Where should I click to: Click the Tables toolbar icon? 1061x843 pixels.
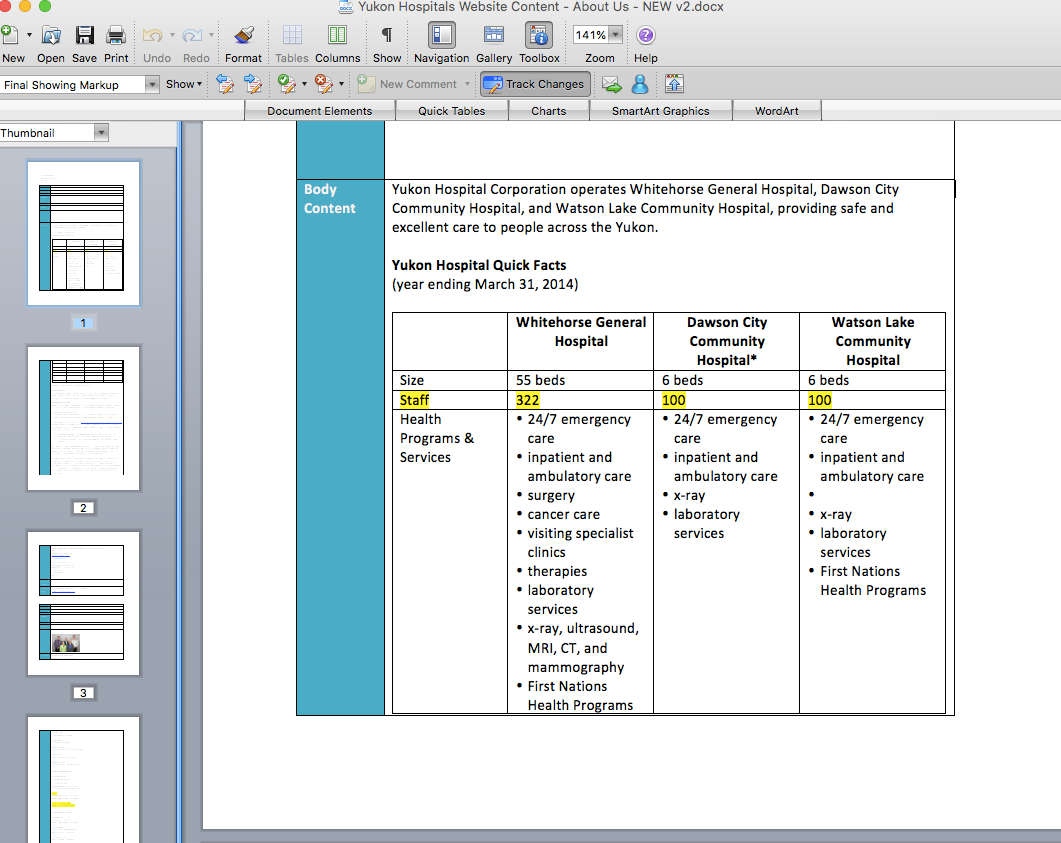click(292, 35)
